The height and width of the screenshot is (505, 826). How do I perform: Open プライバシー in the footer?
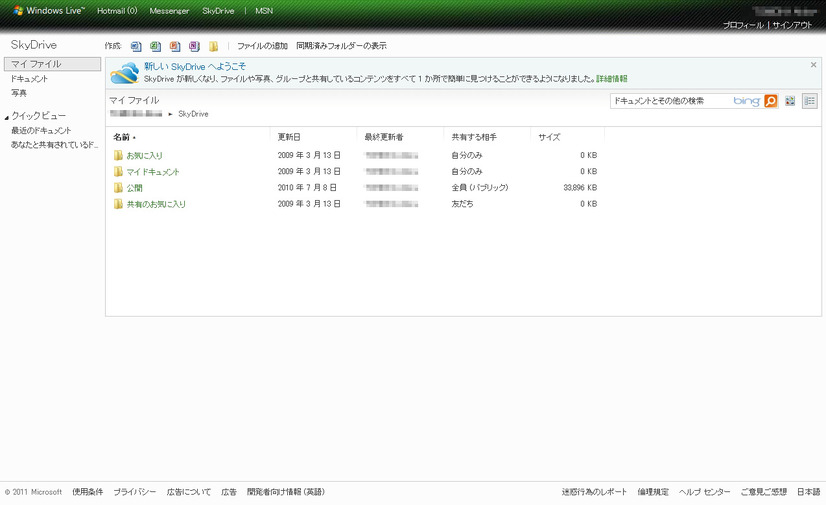click(135, 492)
